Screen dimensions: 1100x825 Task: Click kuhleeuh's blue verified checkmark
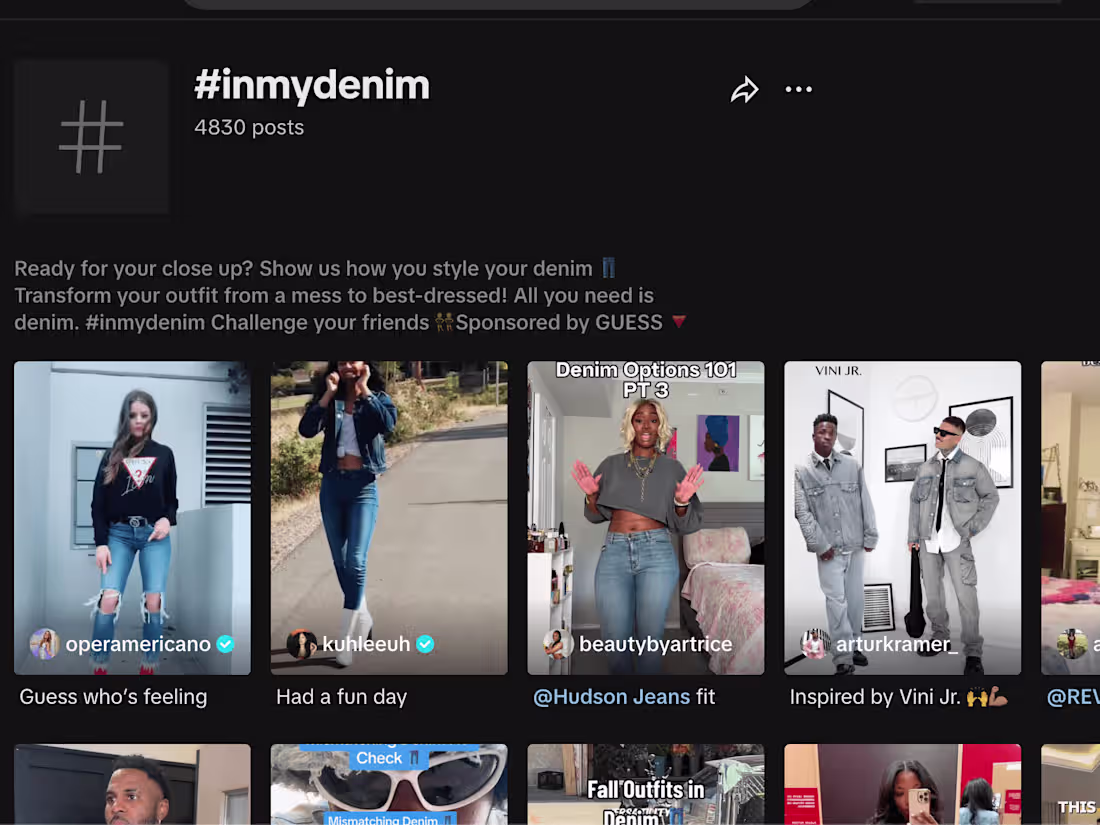coord(425,644)
